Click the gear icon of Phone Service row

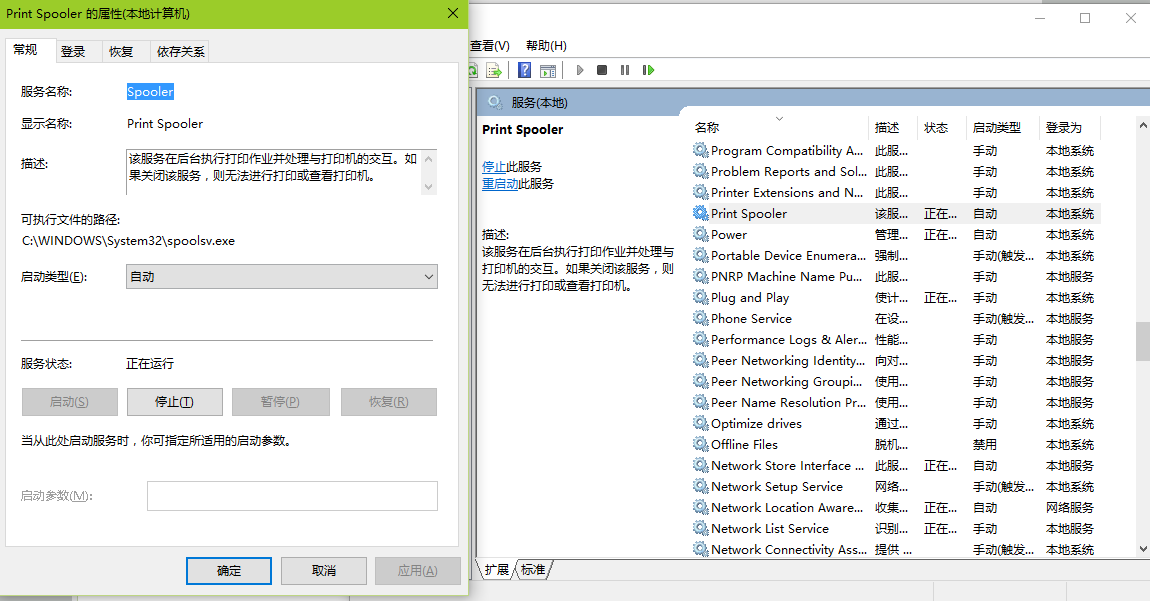700,318
